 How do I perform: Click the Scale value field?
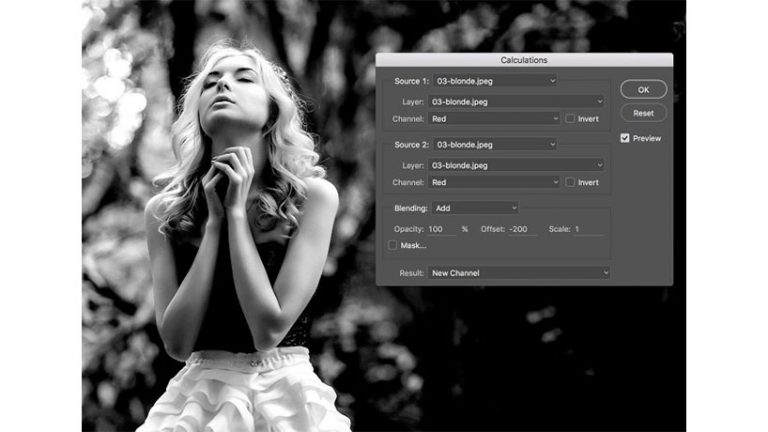(588, 229)
